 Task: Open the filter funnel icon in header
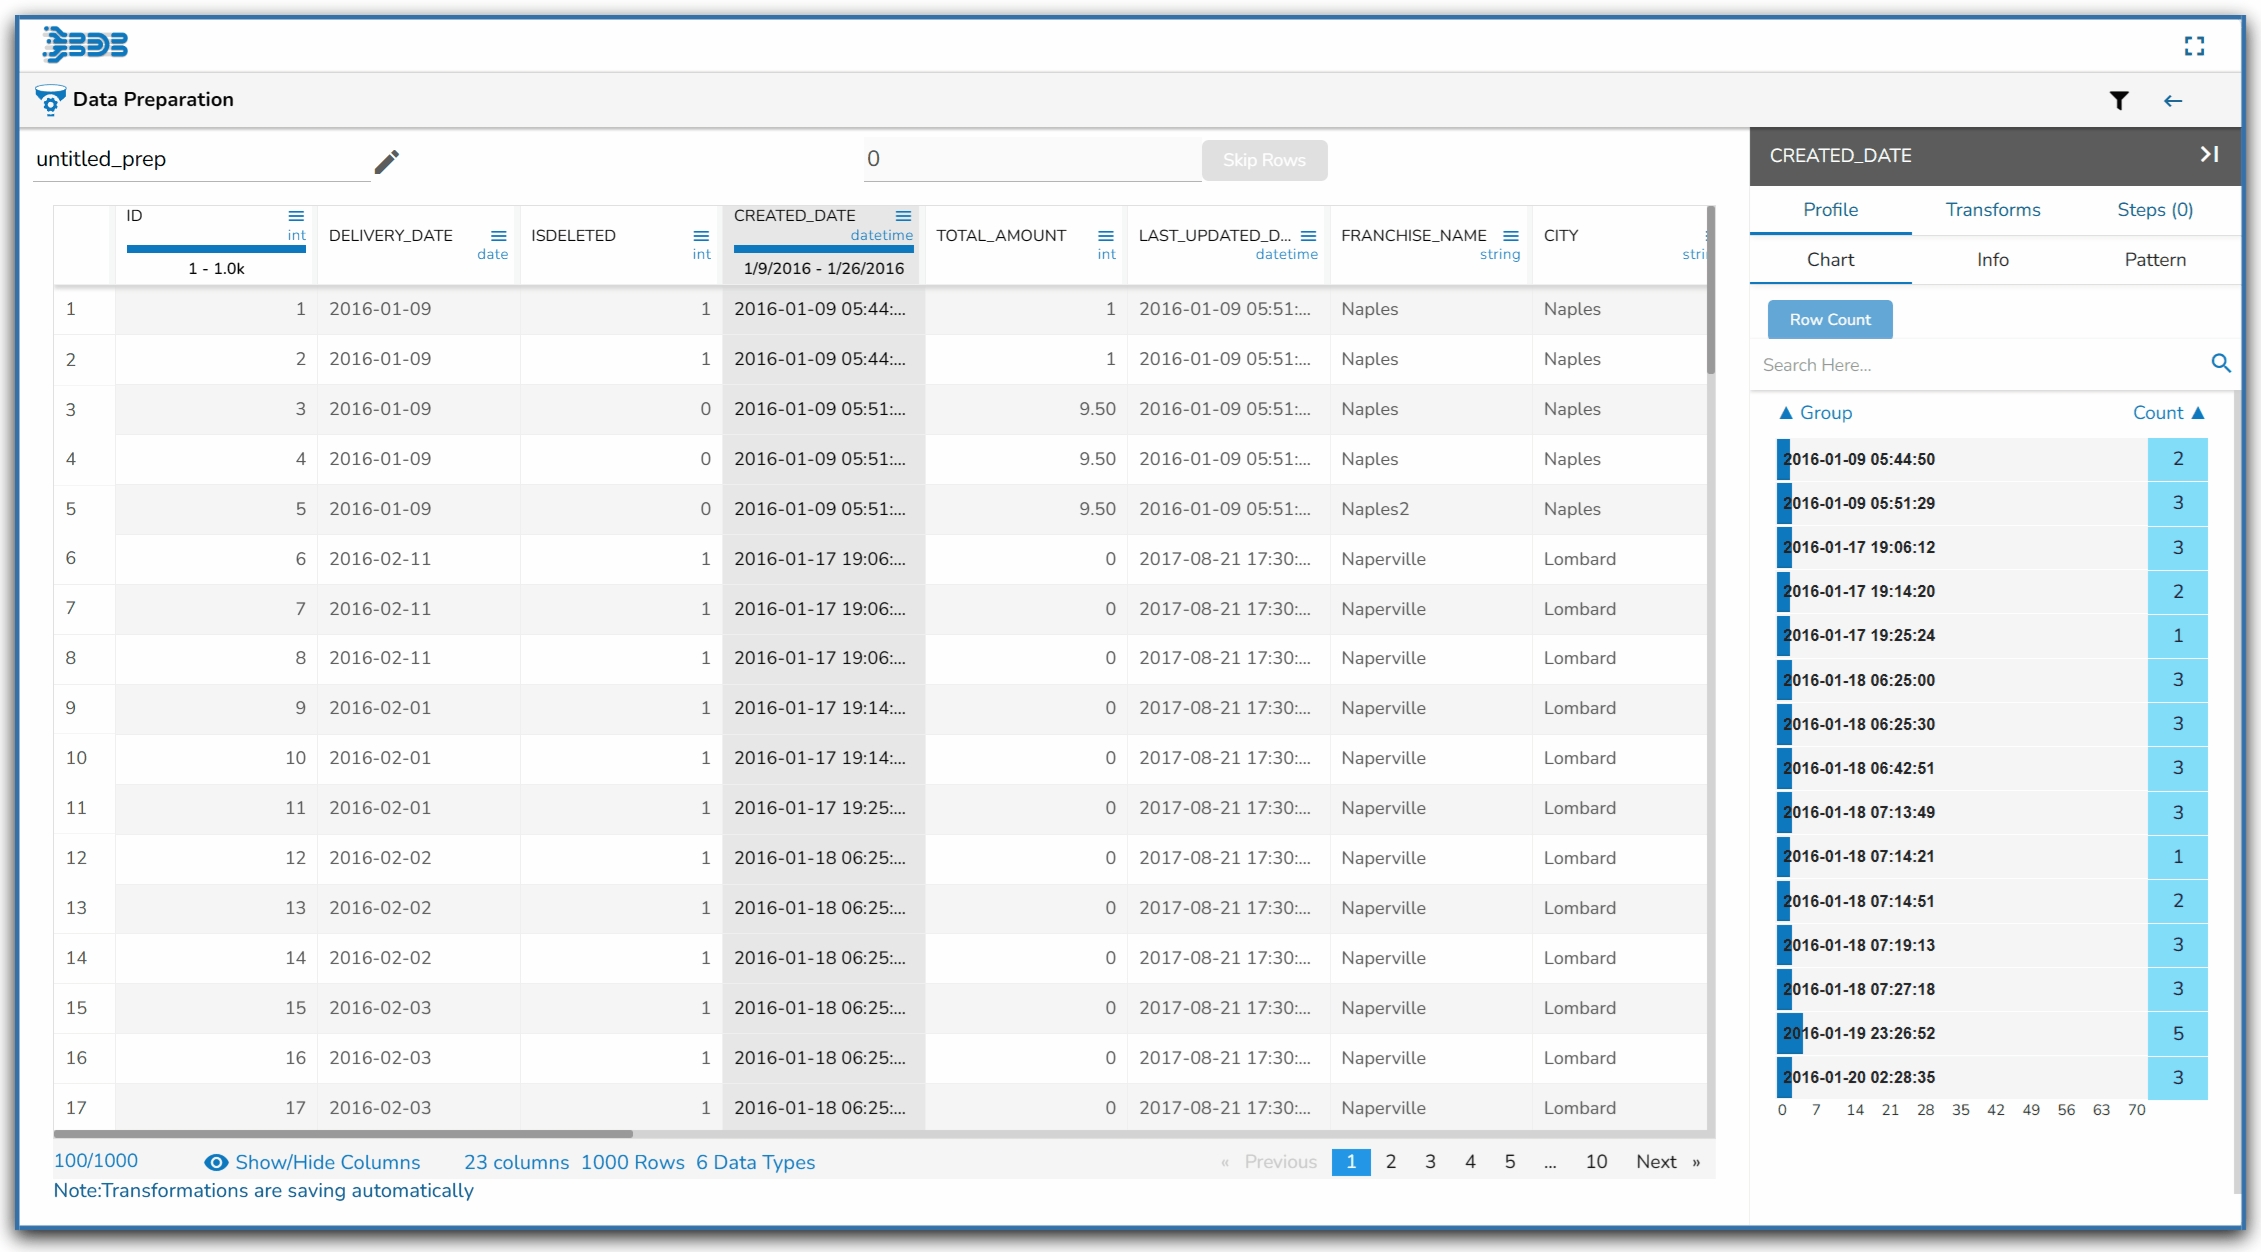pos(2118,100)
